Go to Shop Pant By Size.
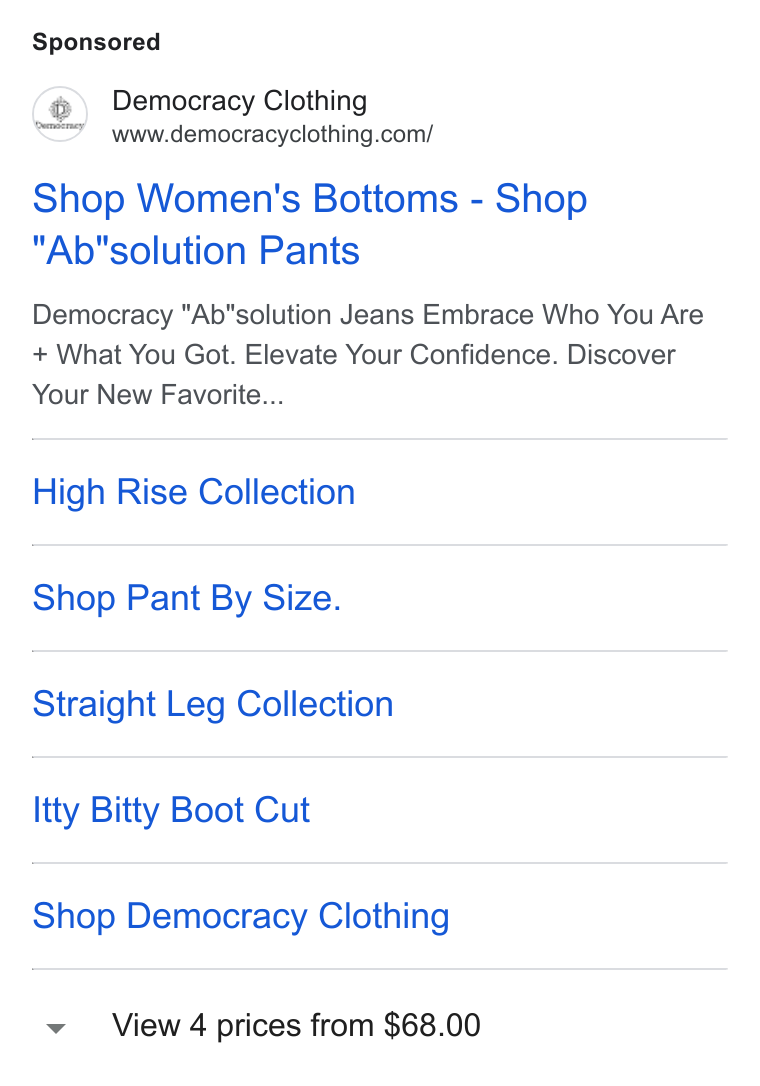This screenshot has height=1086, width=760. pyautogui.click(x=187, y=598)
